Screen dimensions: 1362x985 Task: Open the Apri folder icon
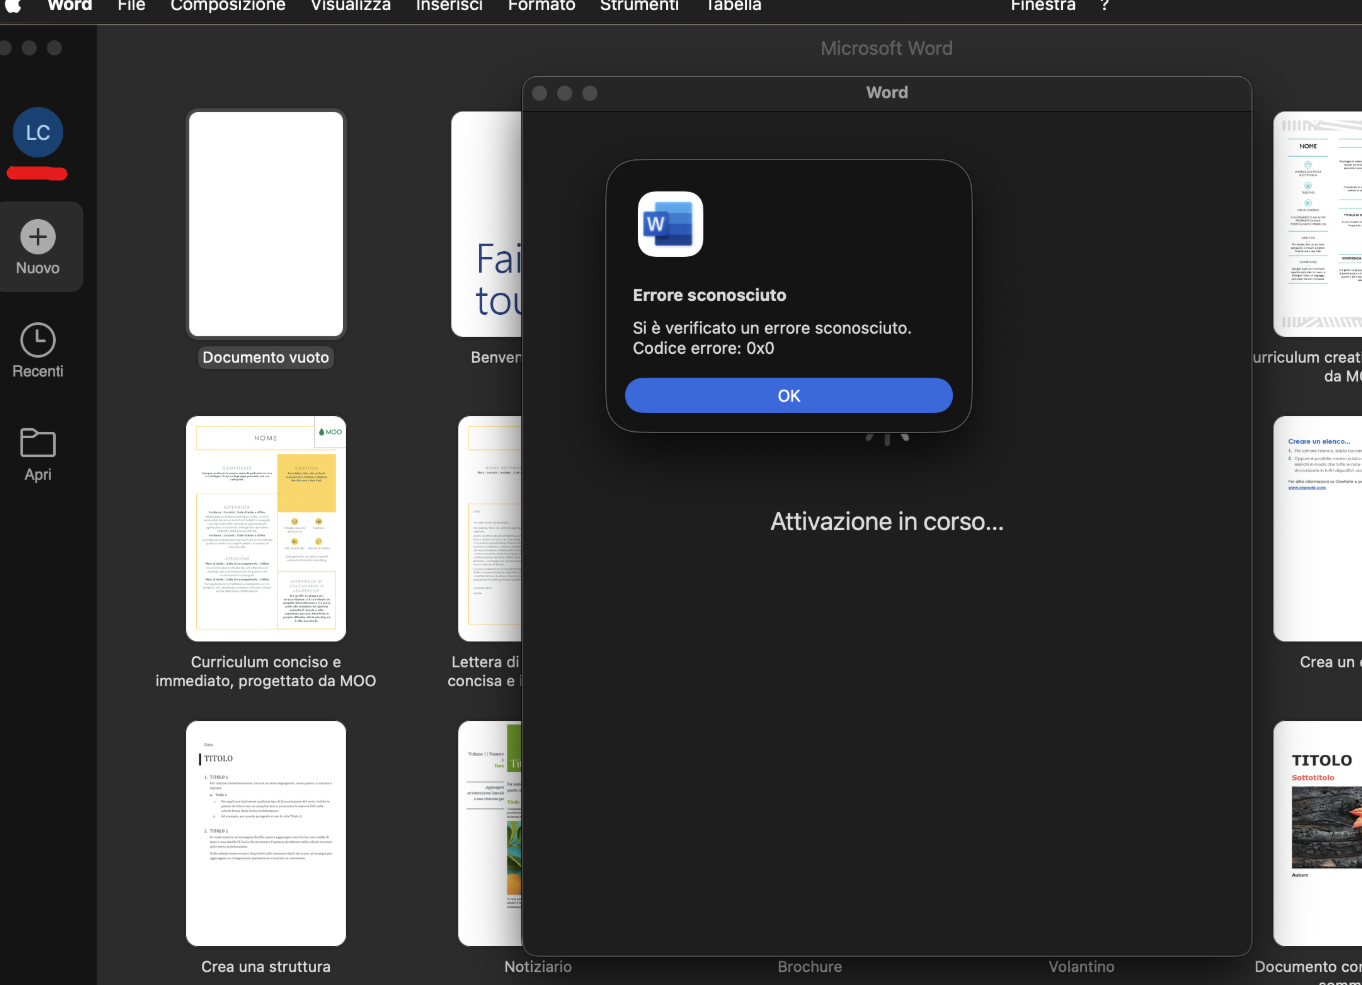pyautogui.click(x=38, y=442)
